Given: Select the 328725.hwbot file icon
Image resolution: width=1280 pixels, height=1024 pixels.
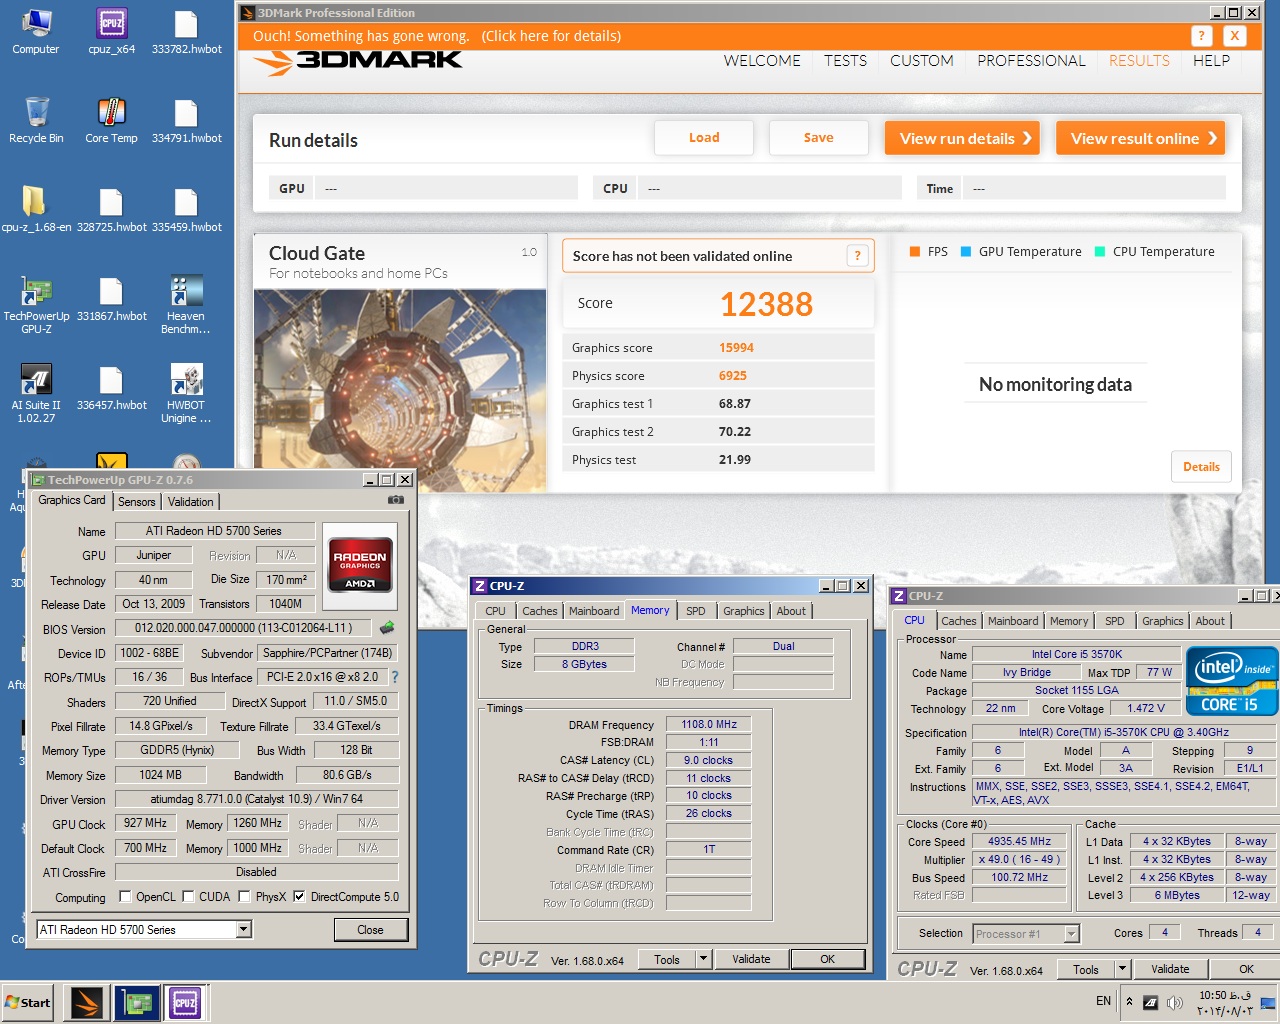Looking at the screenshot, I should click(111, 209).
